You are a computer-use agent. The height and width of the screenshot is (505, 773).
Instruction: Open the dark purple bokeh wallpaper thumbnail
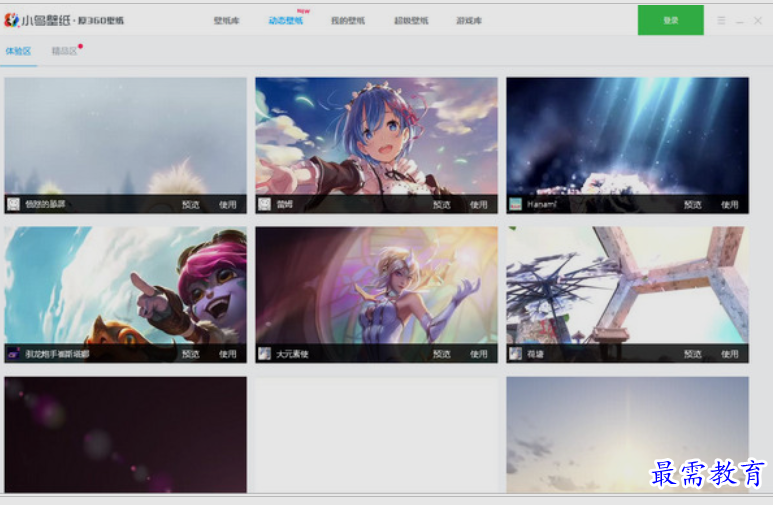(125, 434)
